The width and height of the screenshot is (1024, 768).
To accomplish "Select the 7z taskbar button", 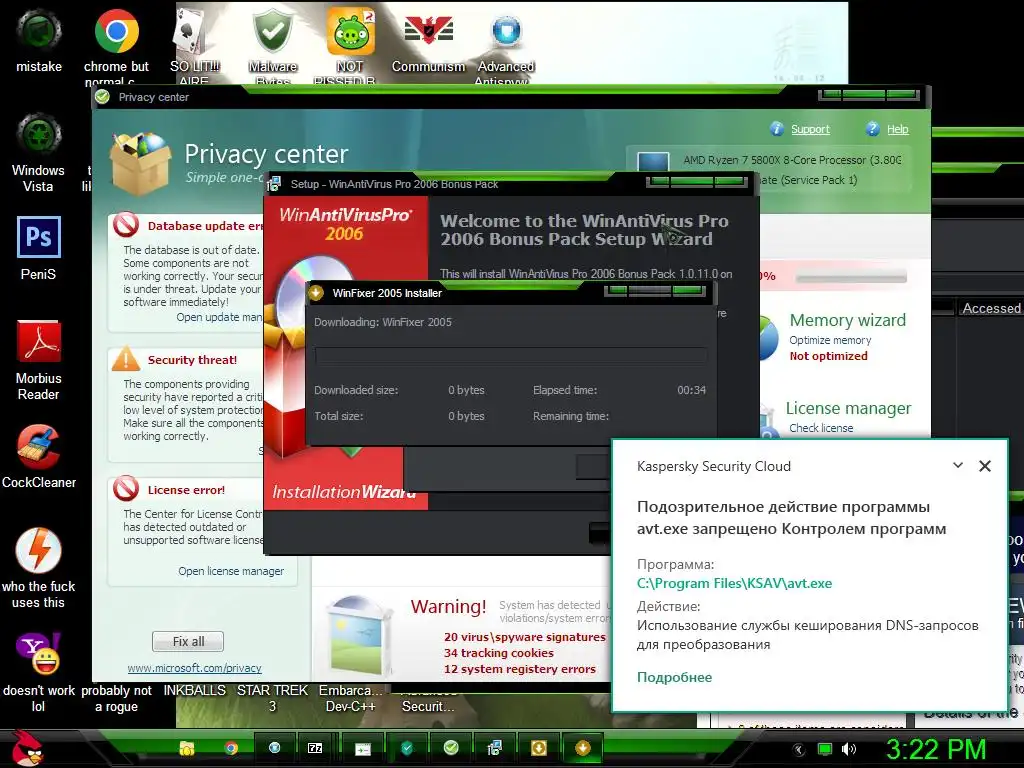I will pos(315,748).
